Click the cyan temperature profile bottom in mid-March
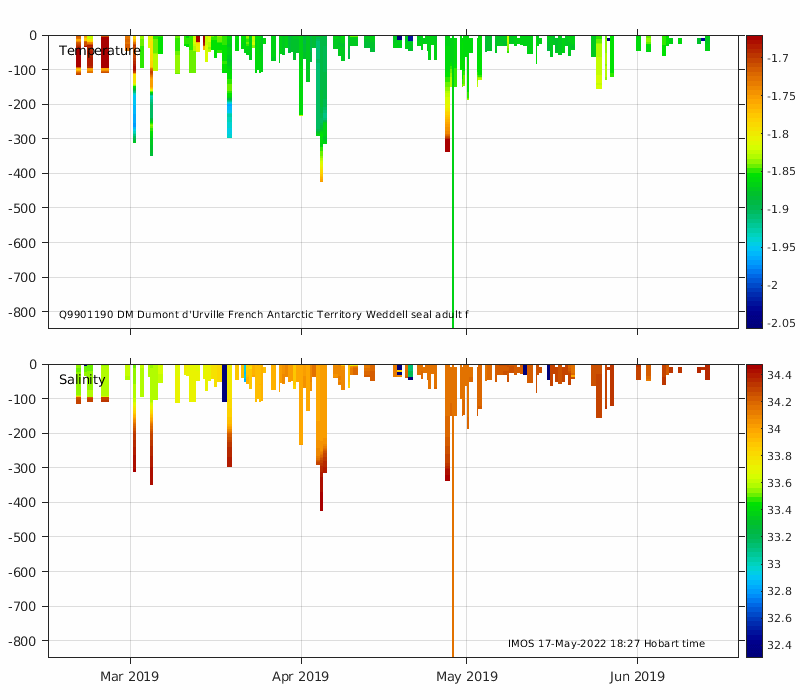 230,122
